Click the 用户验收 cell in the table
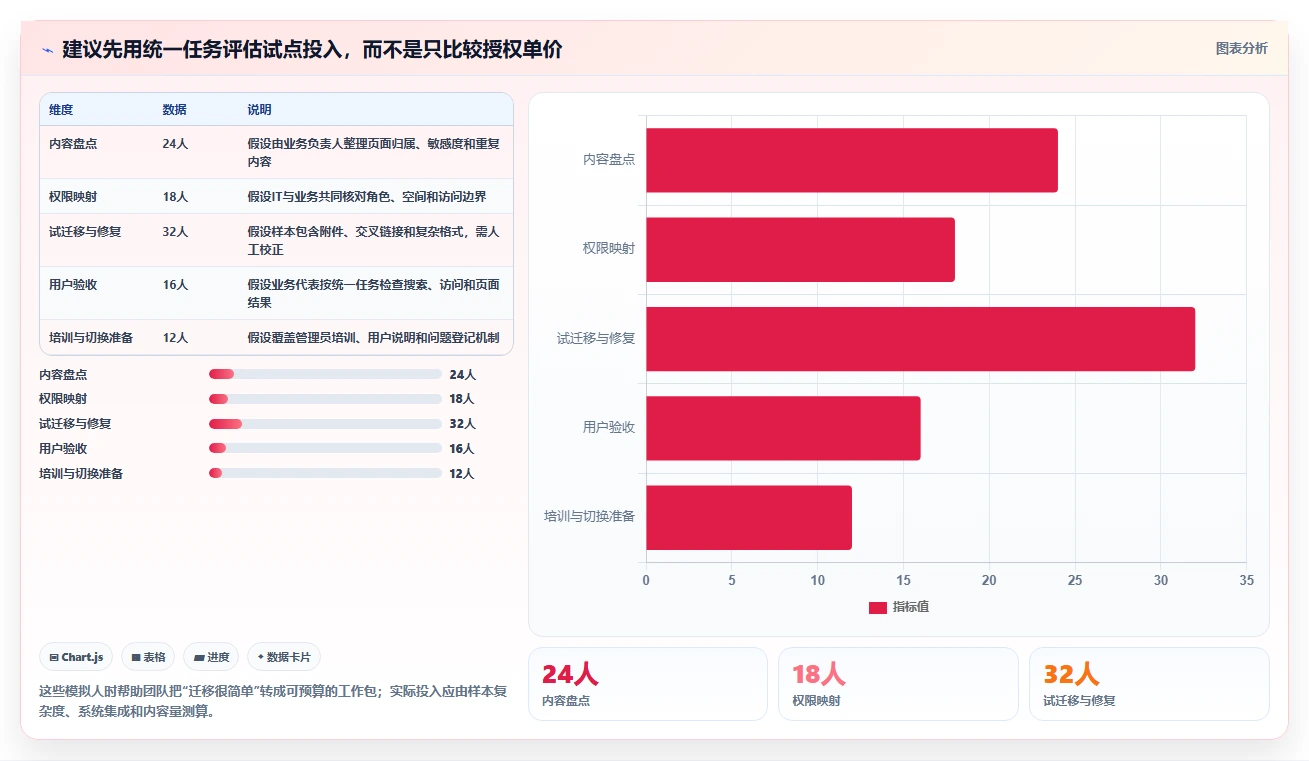This screenshot has height=761, width=1309. (73, 285)
